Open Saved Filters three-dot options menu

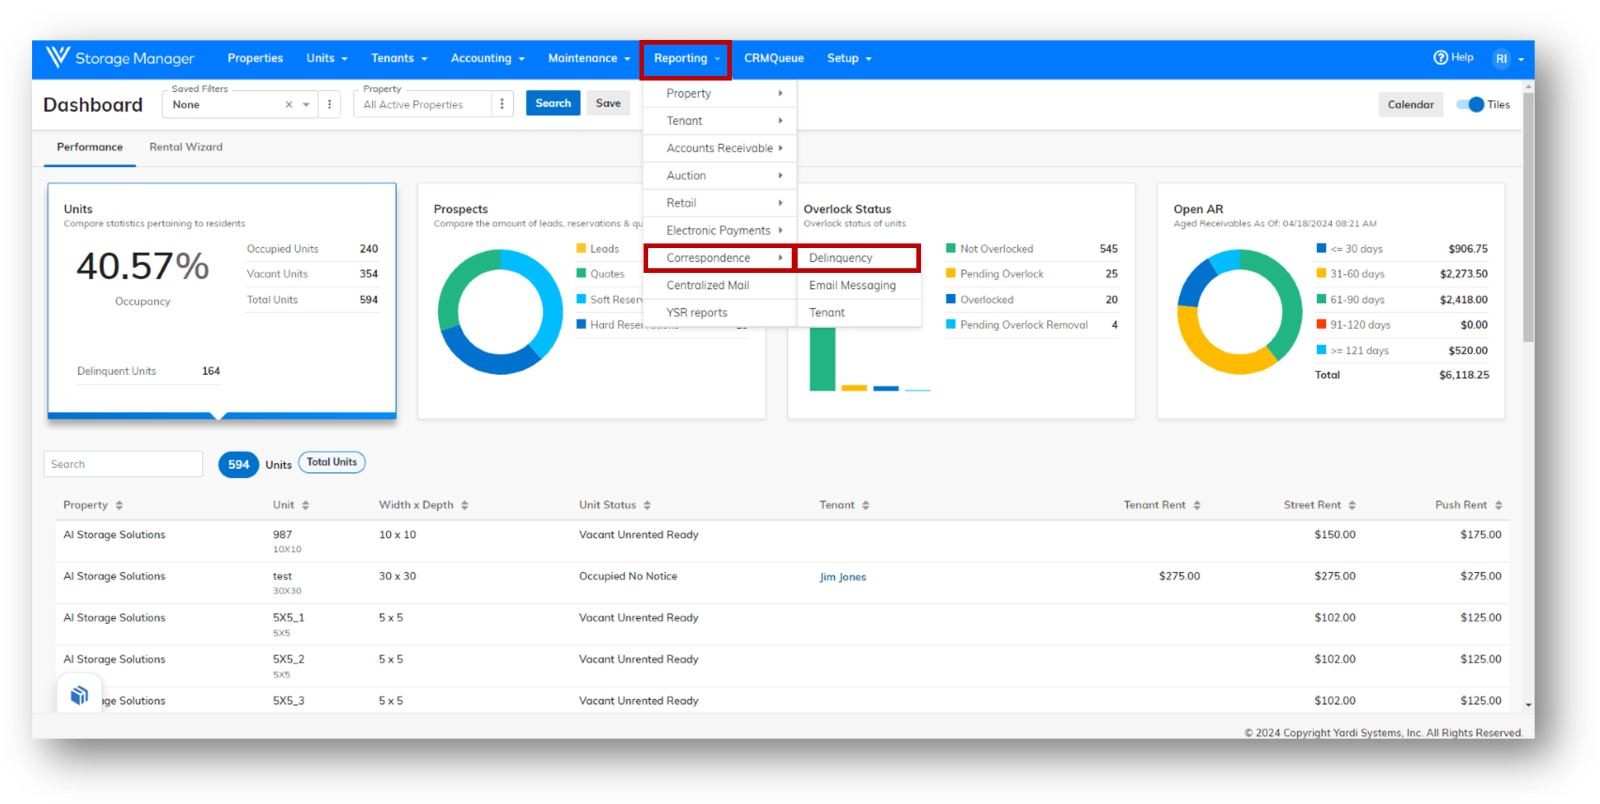[330, 104]
